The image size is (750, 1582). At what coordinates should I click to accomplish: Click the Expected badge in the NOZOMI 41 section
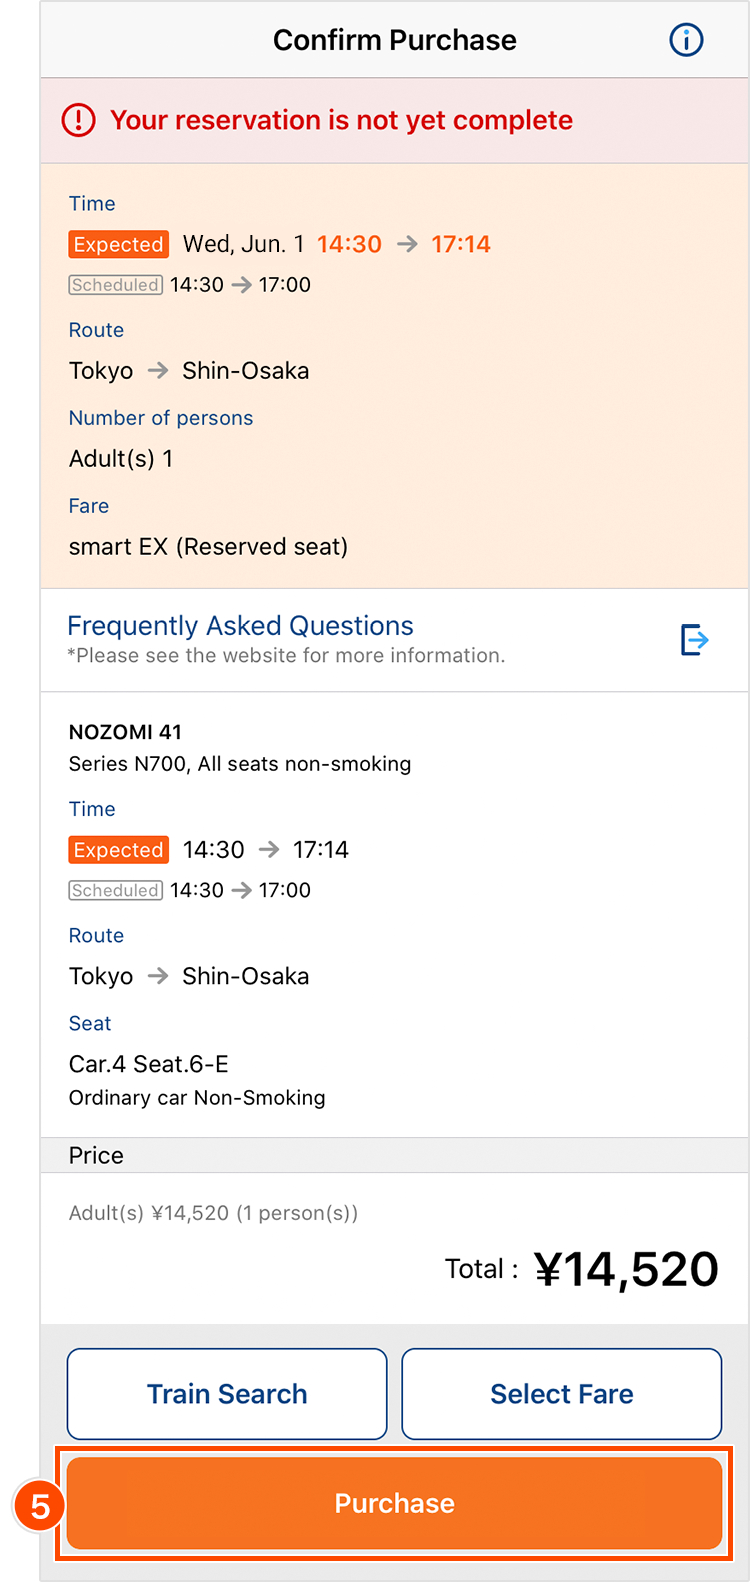[x=118, y=850]
